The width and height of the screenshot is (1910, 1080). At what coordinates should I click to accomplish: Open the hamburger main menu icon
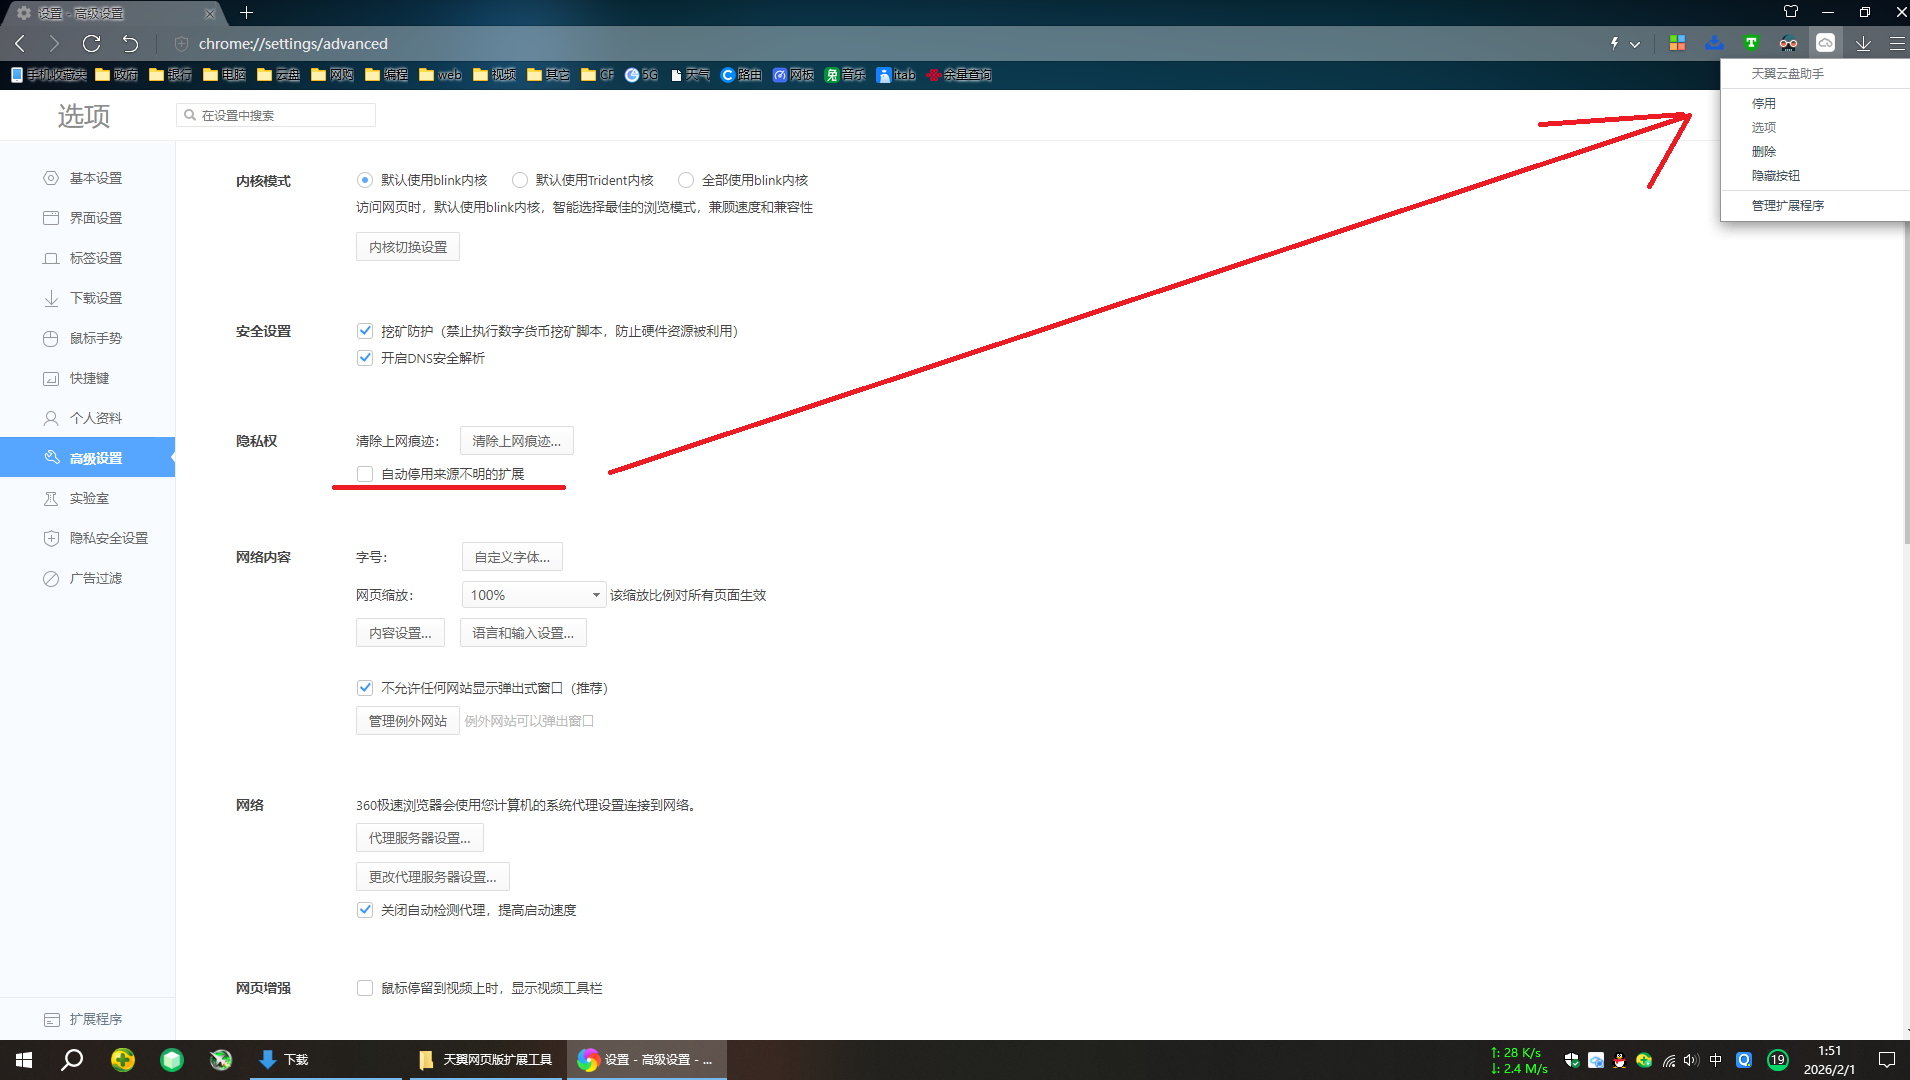pyautogui.click(x=1897, y=43)
